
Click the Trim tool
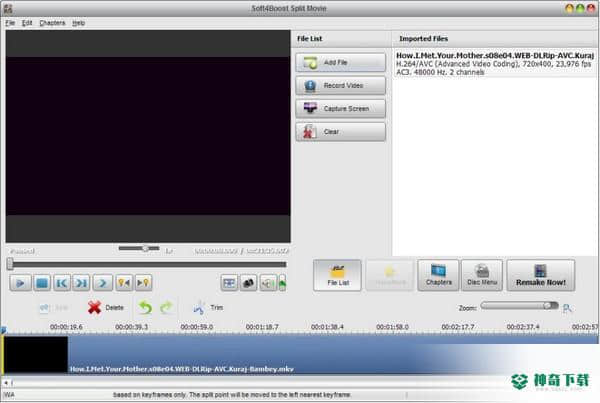click(208, 307)
